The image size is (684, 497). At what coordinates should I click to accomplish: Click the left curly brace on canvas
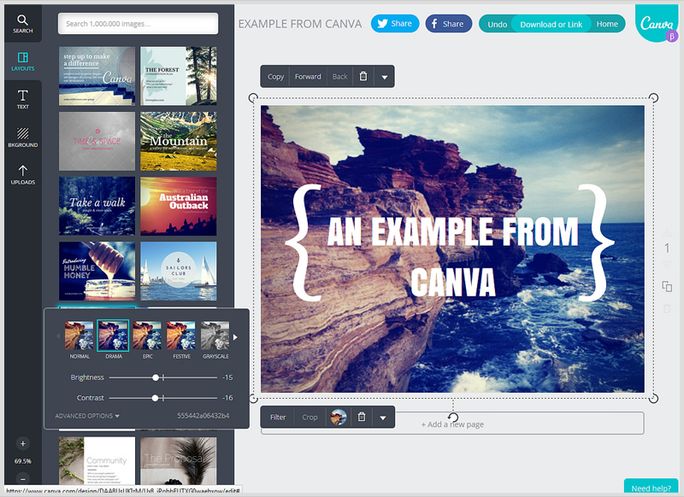(303, 243)
